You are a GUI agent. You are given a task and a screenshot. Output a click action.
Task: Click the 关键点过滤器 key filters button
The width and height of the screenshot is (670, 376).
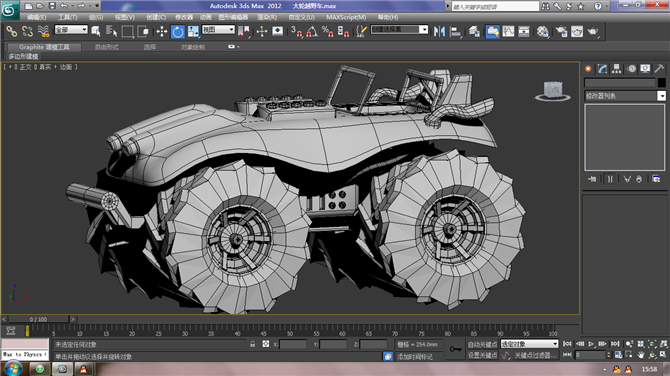pos(534,355)
